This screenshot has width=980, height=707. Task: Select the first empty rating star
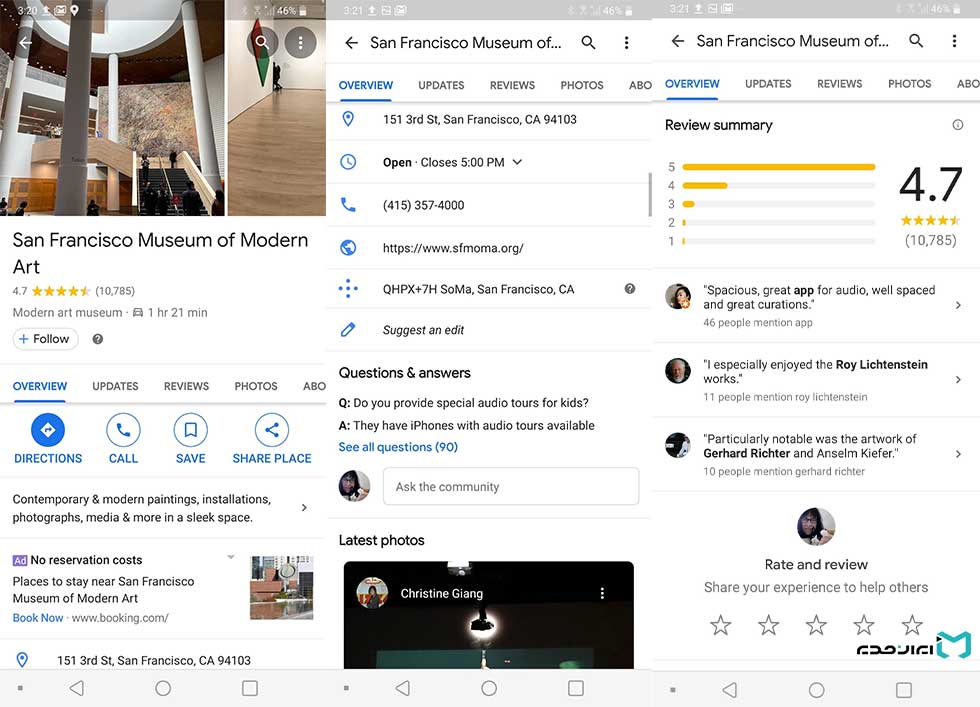(720, 626)
